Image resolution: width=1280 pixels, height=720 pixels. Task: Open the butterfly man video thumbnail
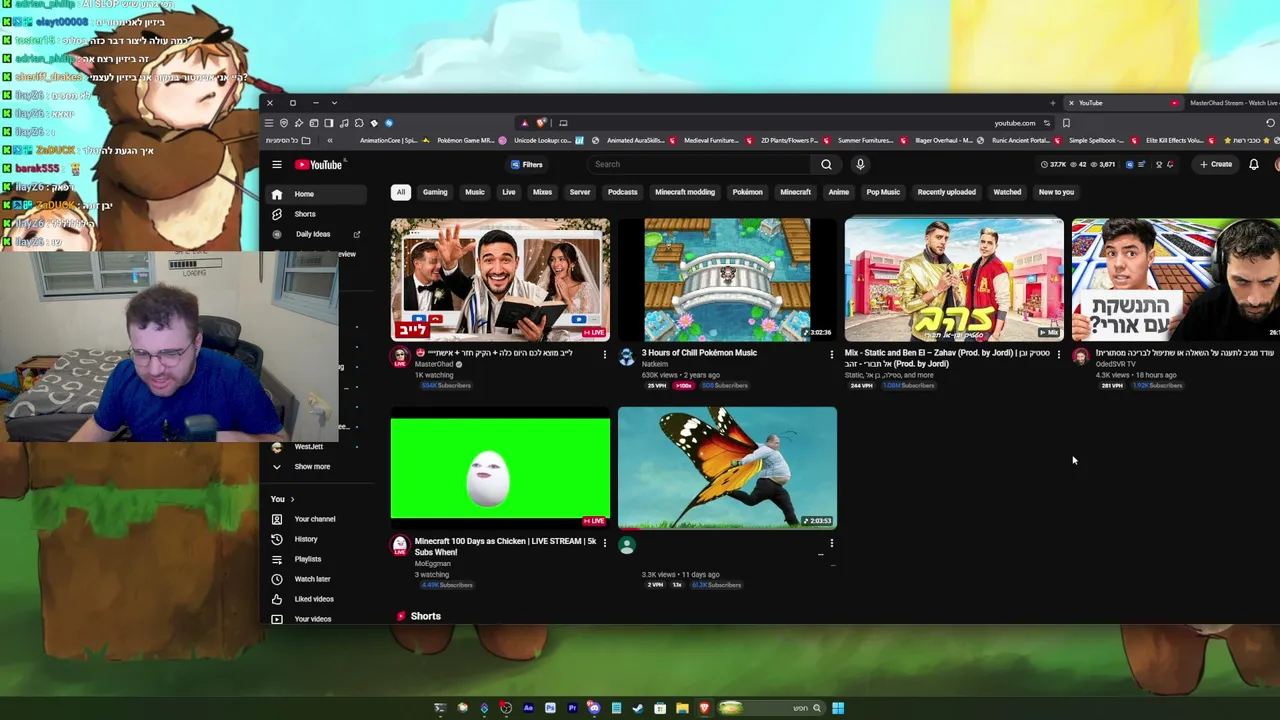[x=727, y=467]
